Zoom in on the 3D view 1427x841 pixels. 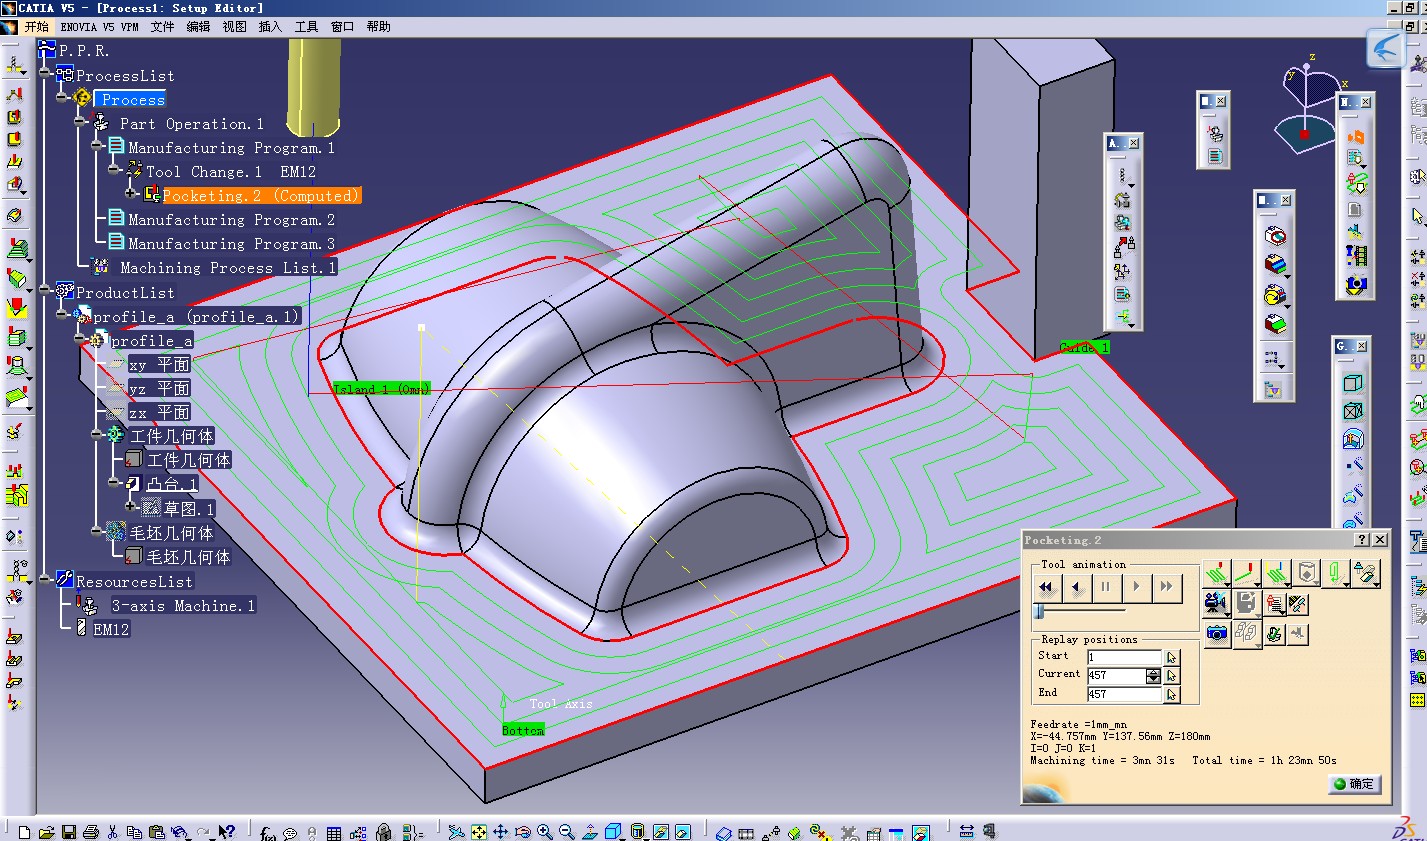[x=545, y=832]
